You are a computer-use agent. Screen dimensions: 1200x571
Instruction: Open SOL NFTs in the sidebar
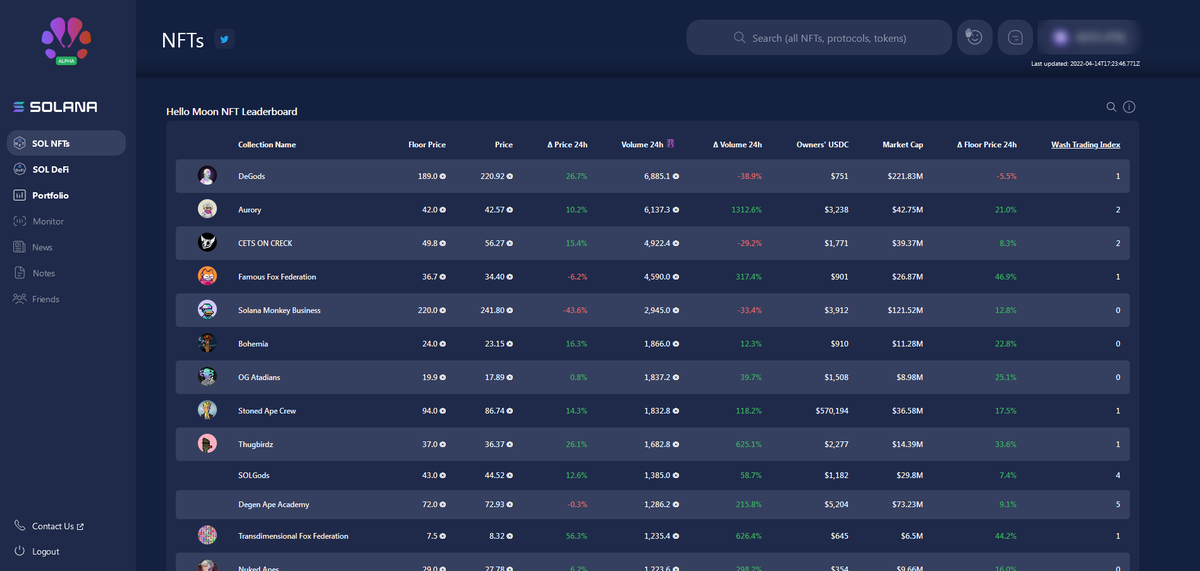pos(66,143)
